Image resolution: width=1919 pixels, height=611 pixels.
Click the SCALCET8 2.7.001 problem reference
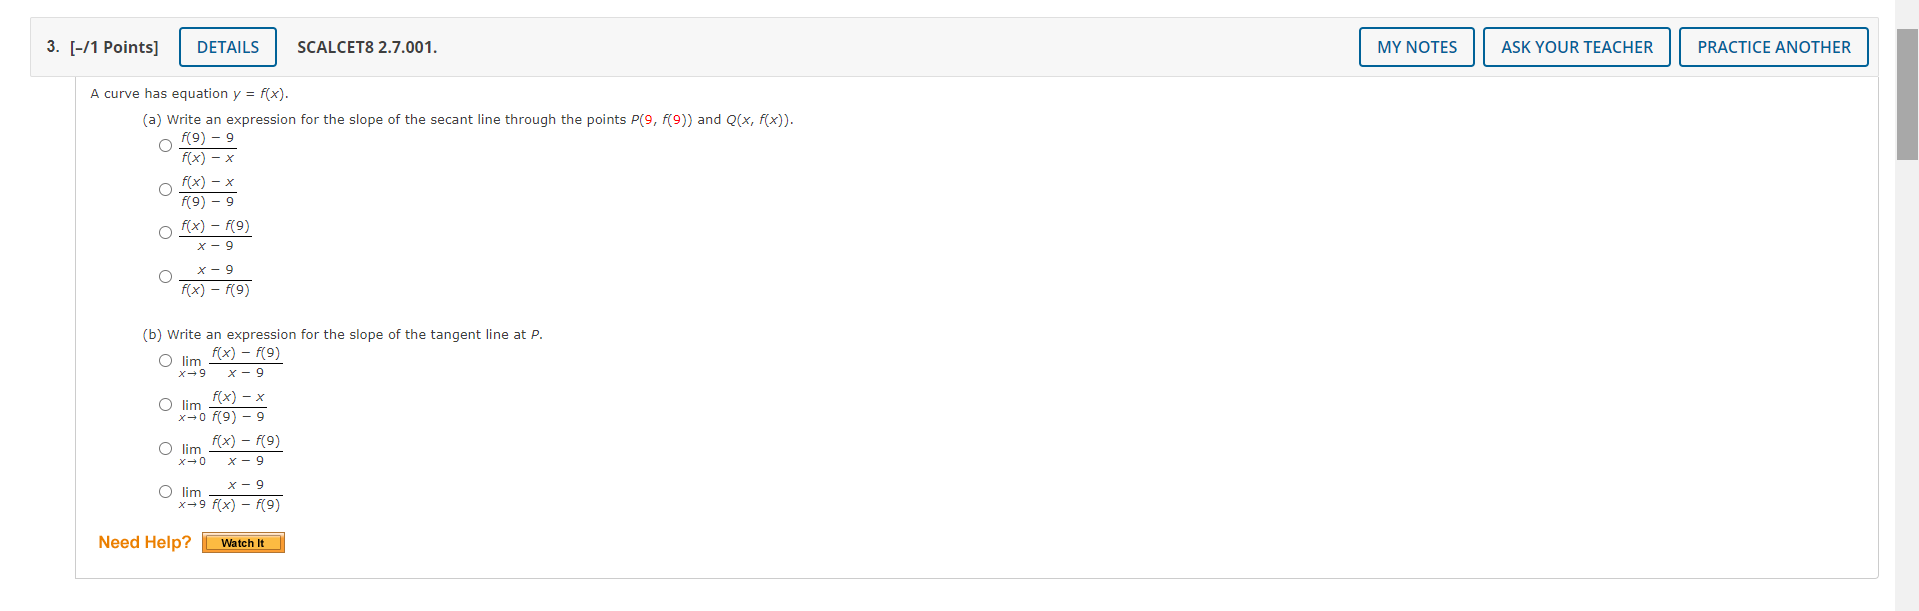(366, 47)
